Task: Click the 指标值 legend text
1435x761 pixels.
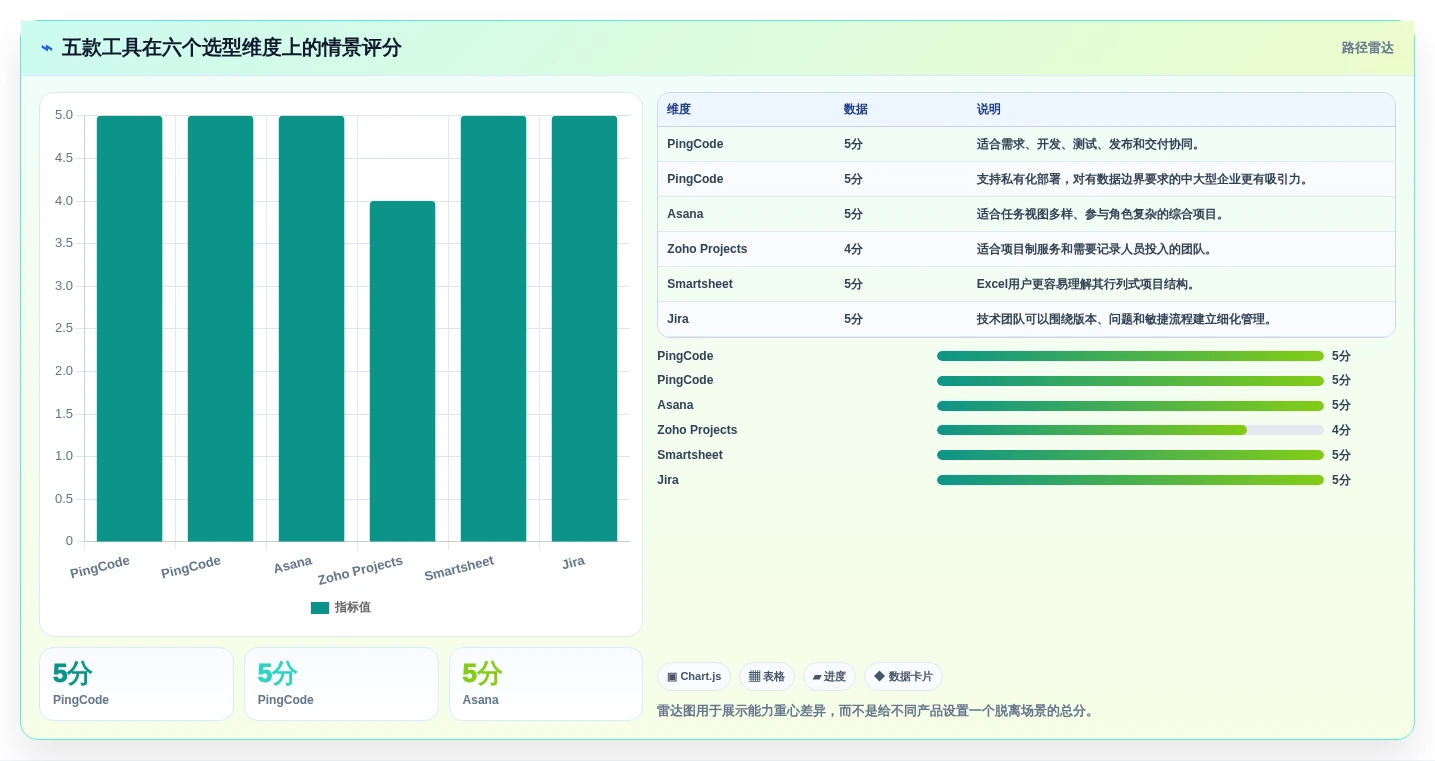Action: (x=353, y=608)
